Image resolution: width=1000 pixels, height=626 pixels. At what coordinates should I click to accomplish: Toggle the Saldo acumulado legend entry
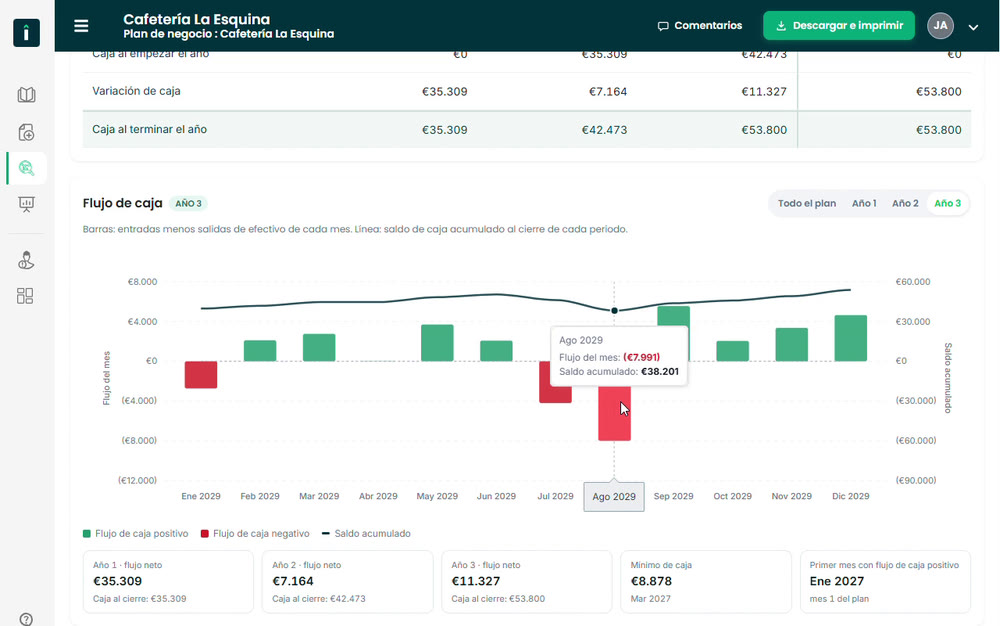(366, 534)
